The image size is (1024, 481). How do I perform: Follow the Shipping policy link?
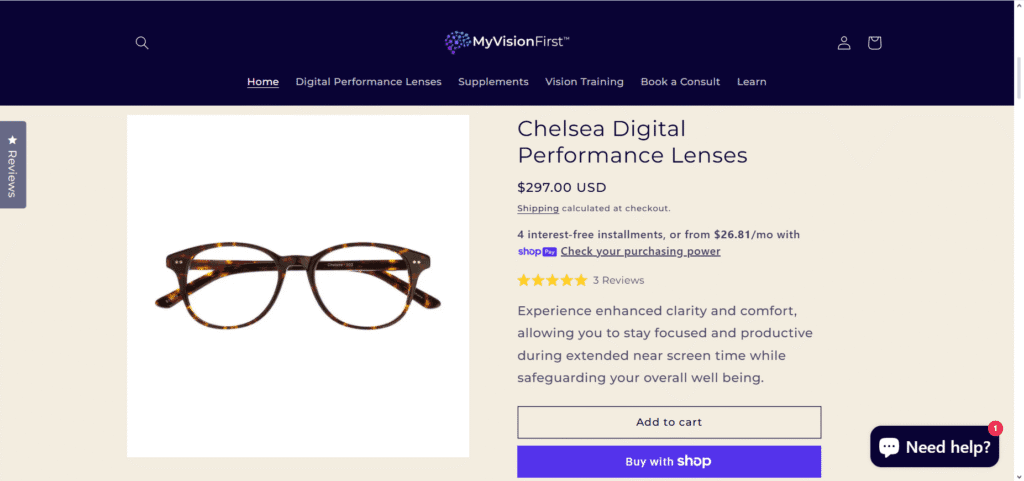pos(538,209)
